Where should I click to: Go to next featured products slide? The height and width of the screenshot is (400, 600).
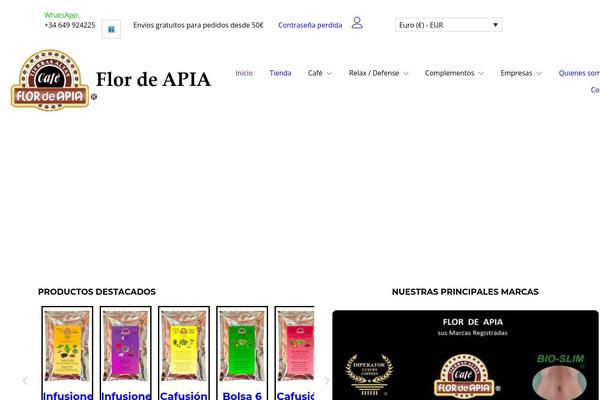(326, 380)
